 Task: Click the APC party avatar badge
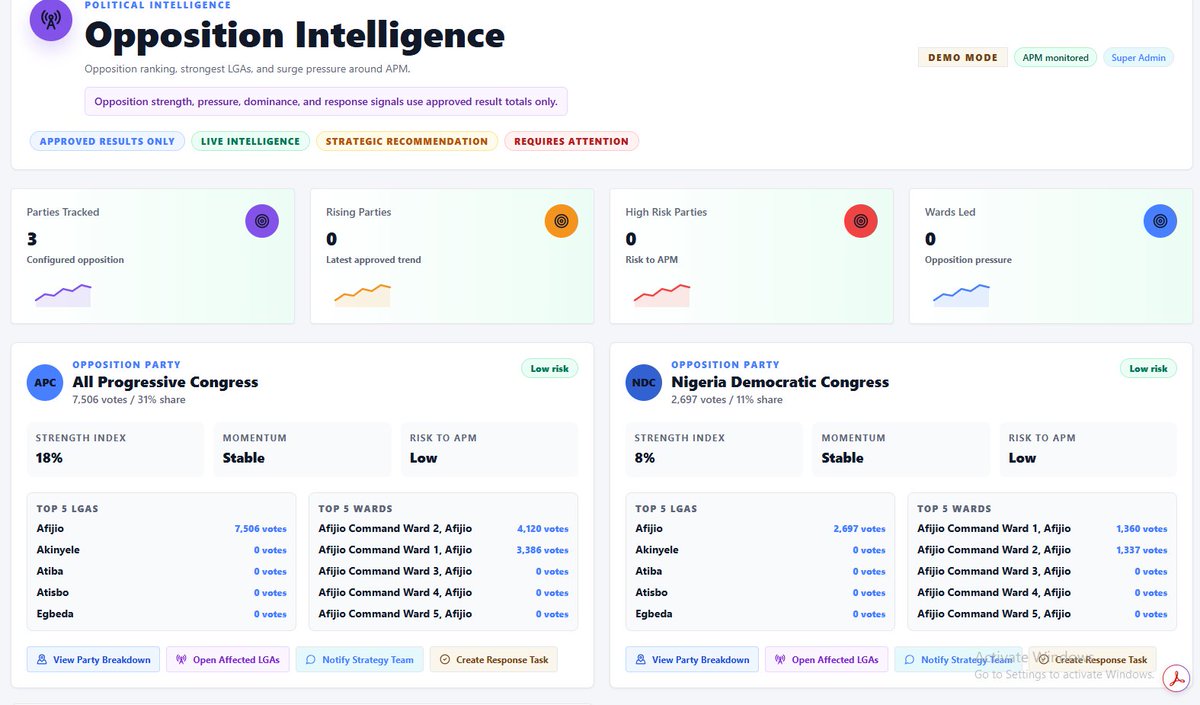tap(45, 382)
